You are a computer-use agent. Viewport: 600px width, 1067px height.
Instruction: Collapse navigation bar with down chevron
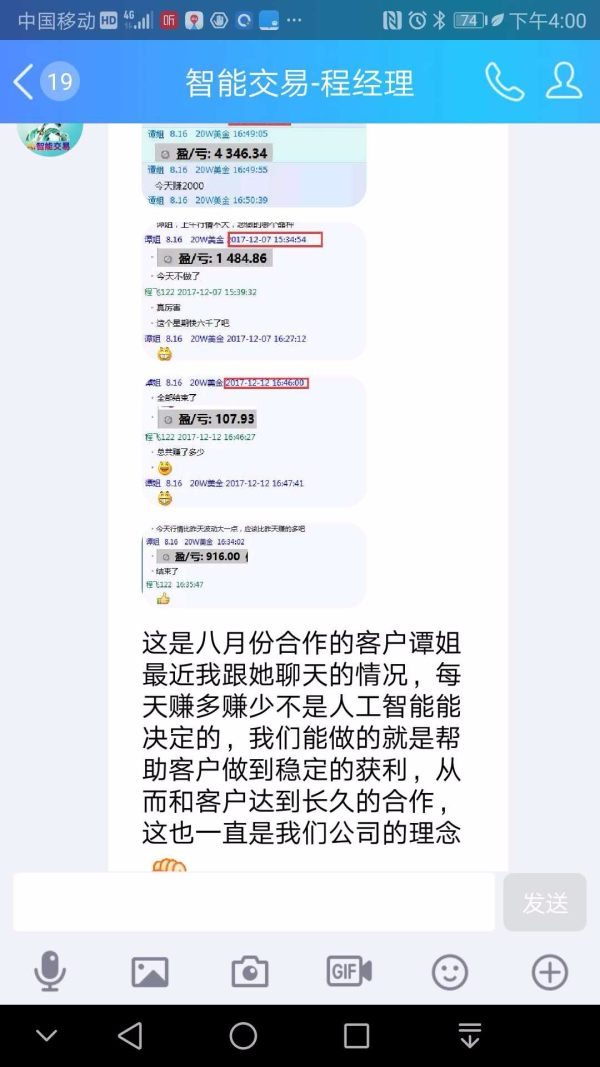[x=46, y=1036]
